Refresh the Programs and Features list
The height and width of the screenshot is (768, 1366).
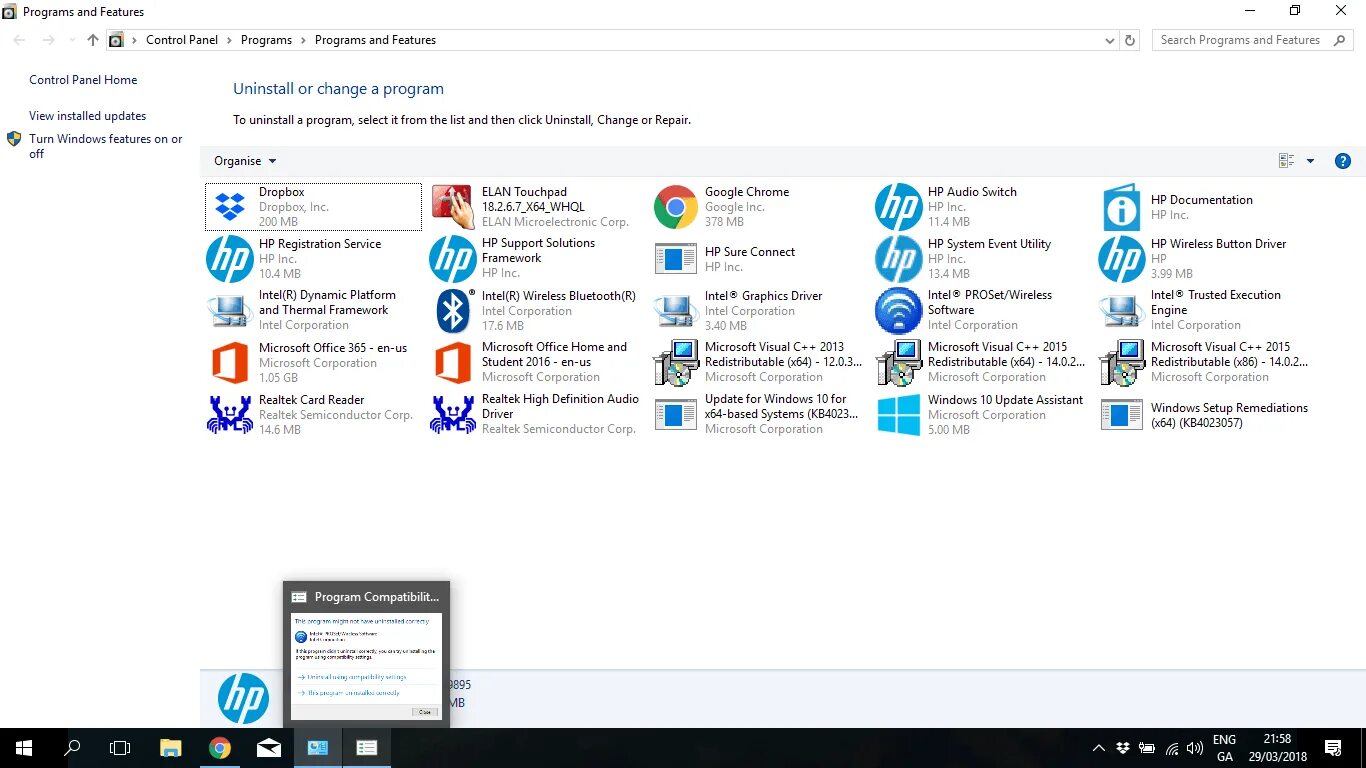pyautogui.click(x=1130, y=40)
